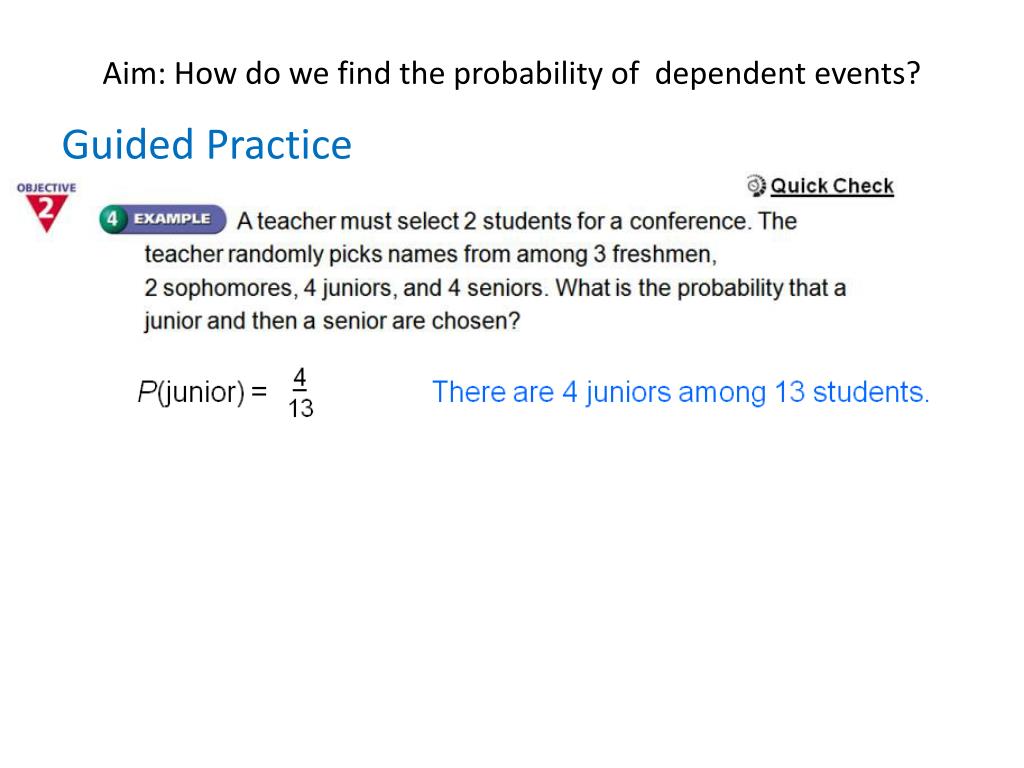
Task: Click the OBJECTIVE label above the triangle
Action: tap(46, 188)
